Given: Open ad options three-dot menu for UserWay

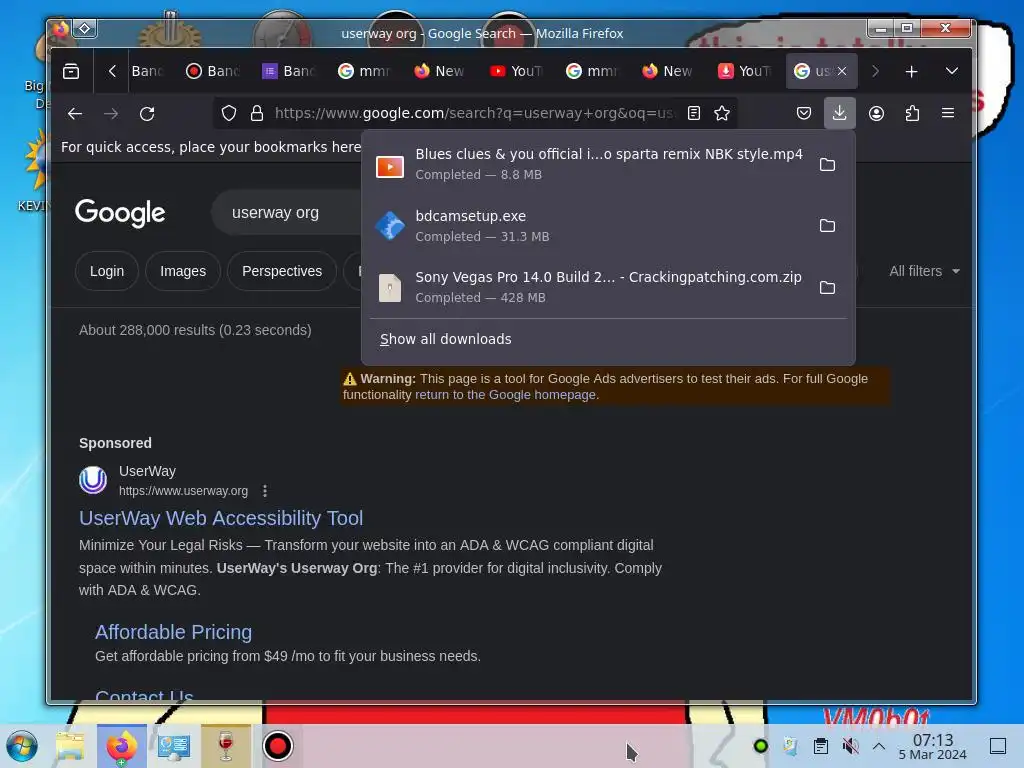Looking at the screenshot, I should pos(264,491).
